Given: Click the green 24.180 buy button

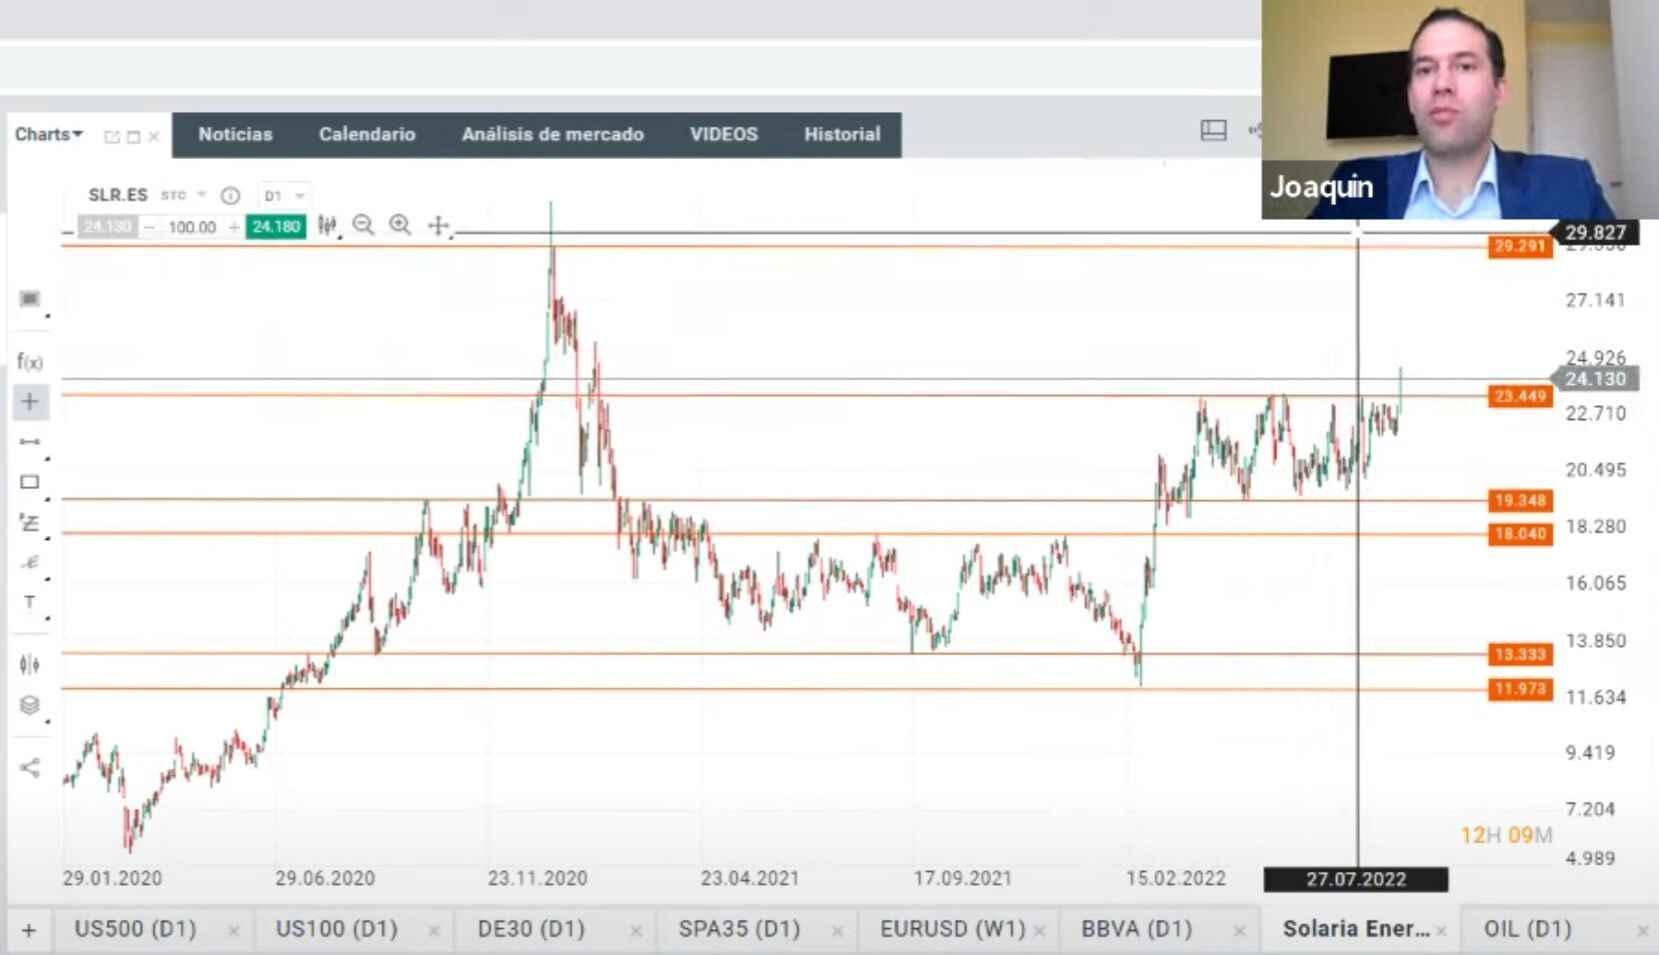Looking at the screenshot, I should (276, 227).
